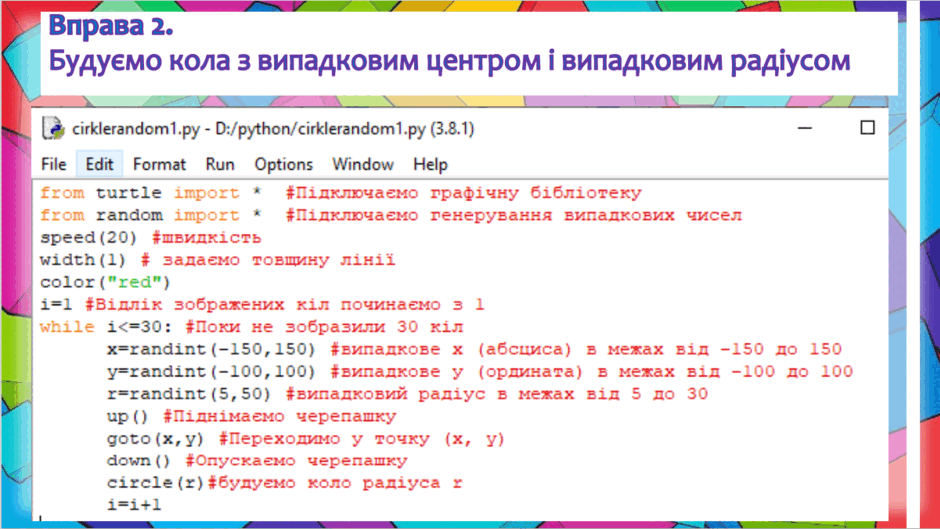Click the 'down()' code line
Screen dimensions: 940x529
[138, 461]
